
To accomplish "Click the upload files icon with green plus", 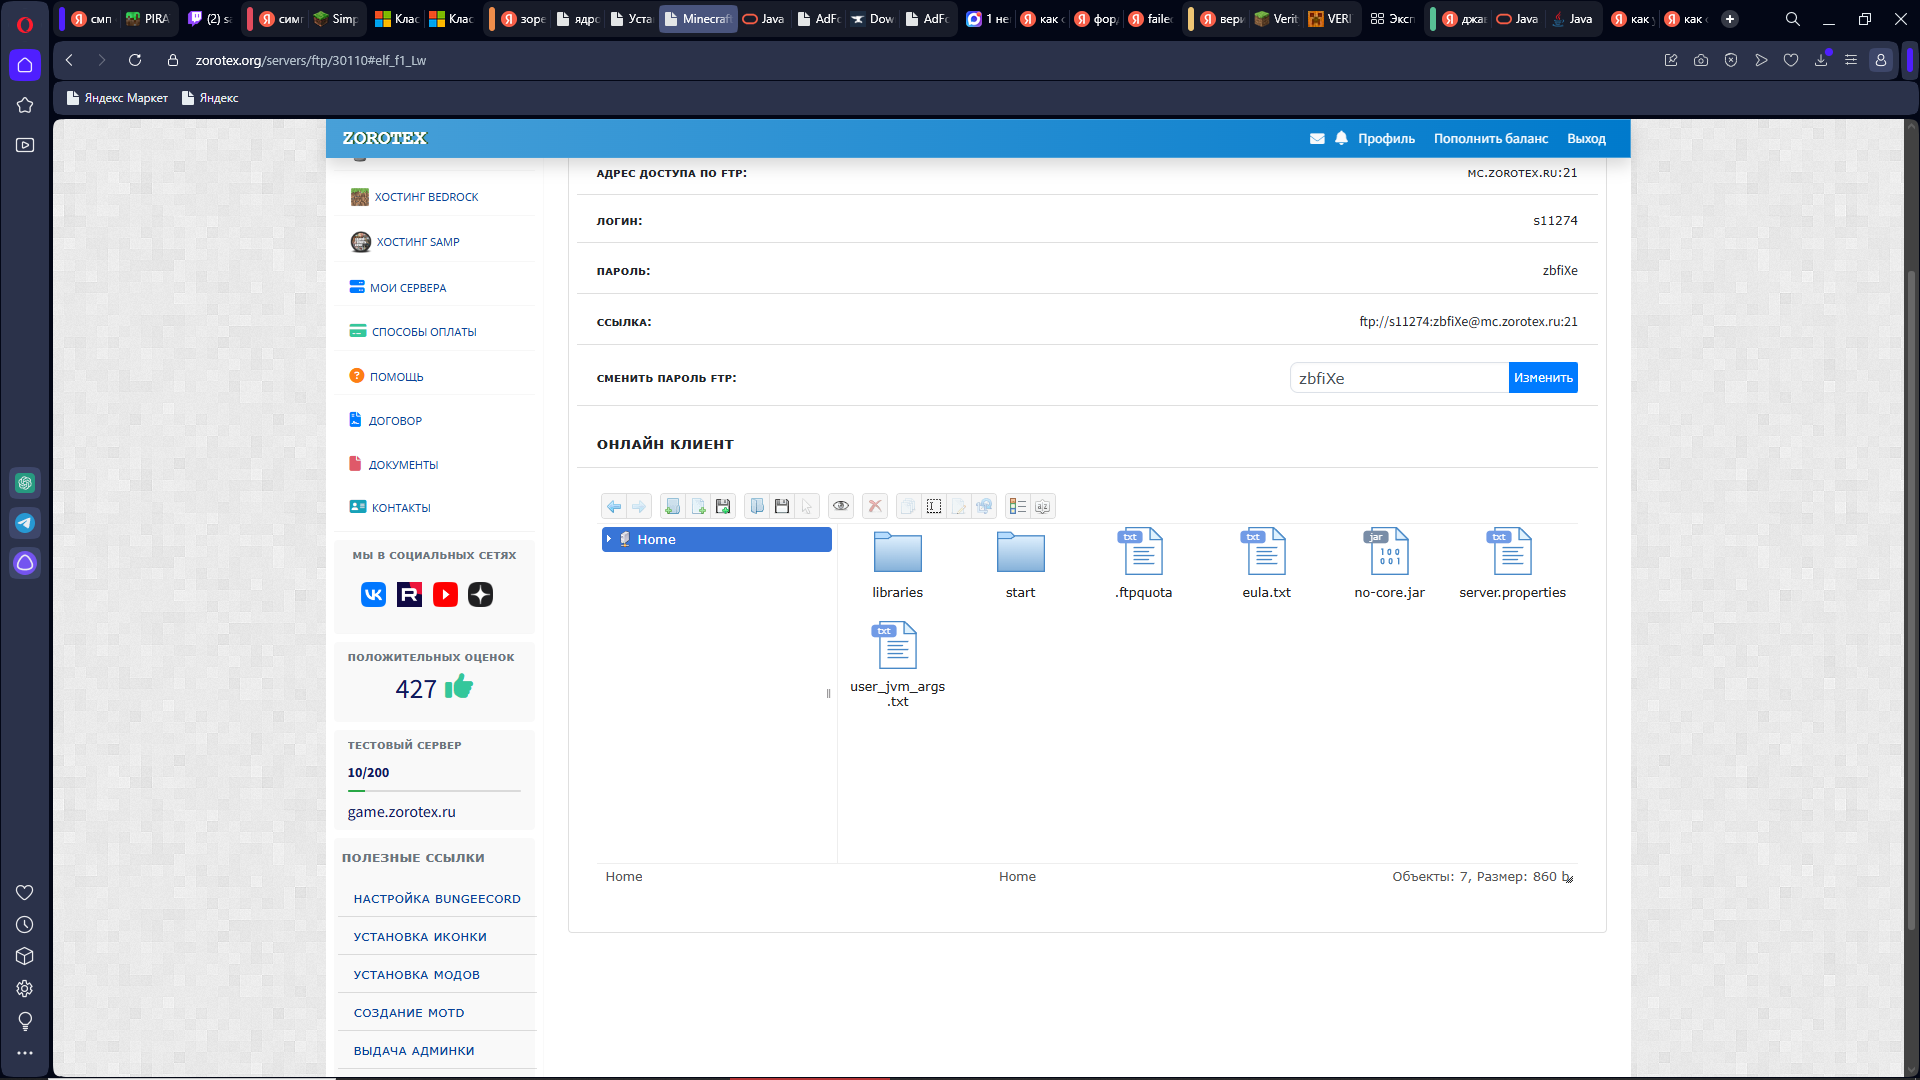I will point(723,506).
